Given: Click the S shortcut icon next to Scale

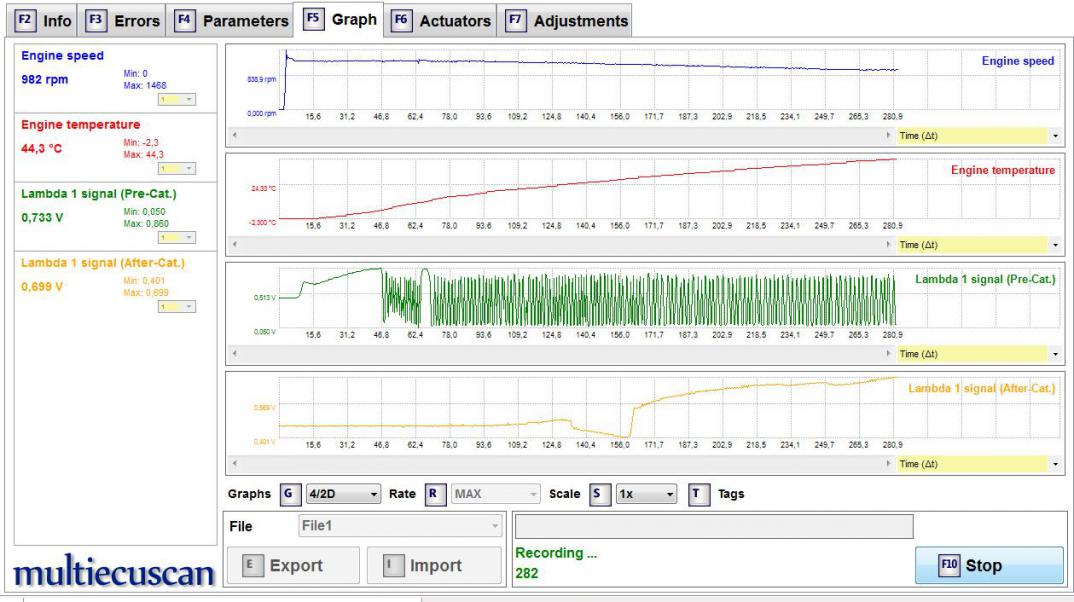Looking at the screenshot, I should tap(599, 494).
